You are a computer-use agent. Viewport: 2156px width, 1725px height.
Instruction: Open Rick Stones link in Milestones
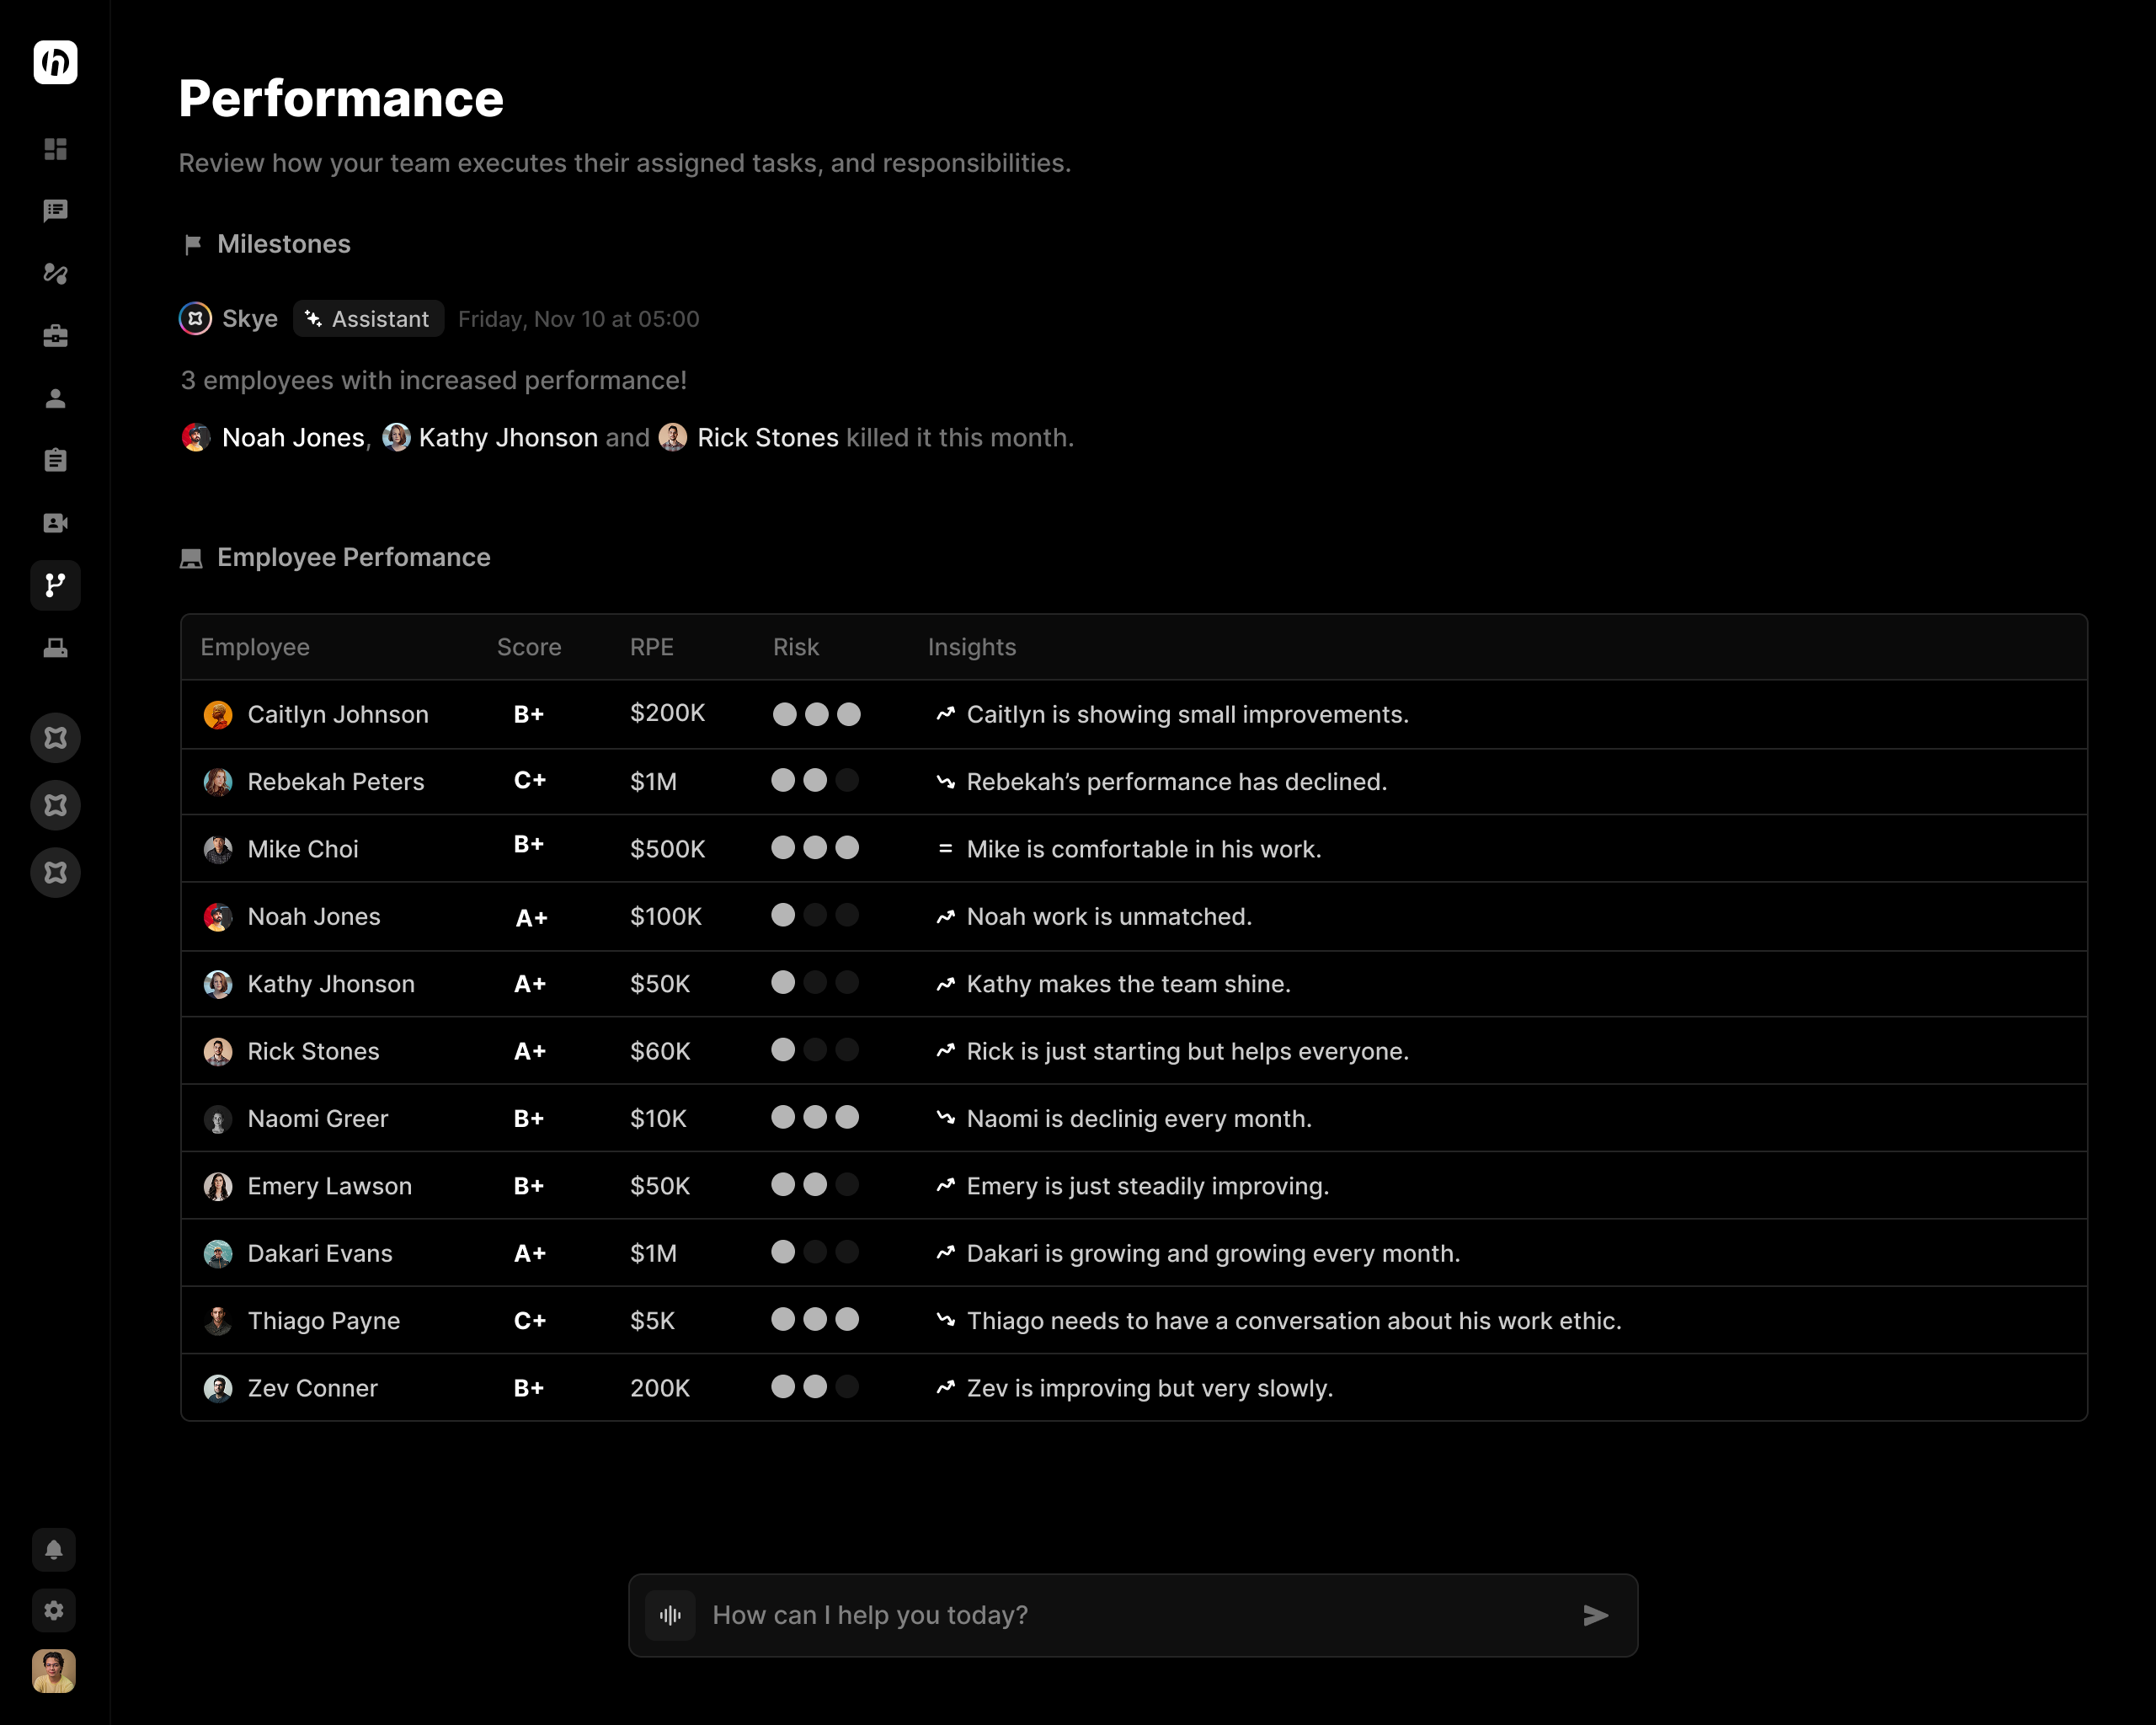tap(767, 438)
